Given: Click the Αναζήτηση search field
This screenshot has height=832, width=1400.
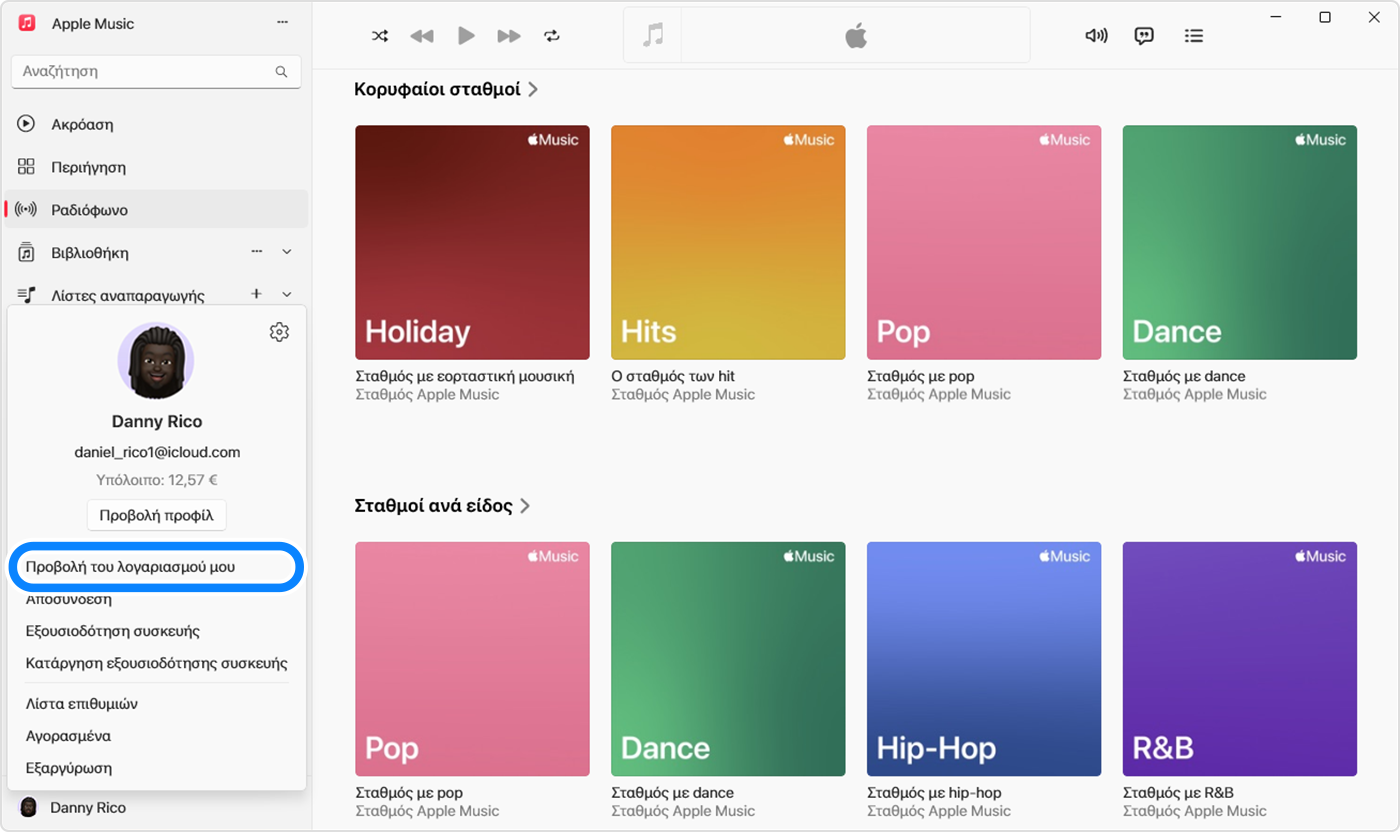Looking at the screenshot, I should [156, 72].
